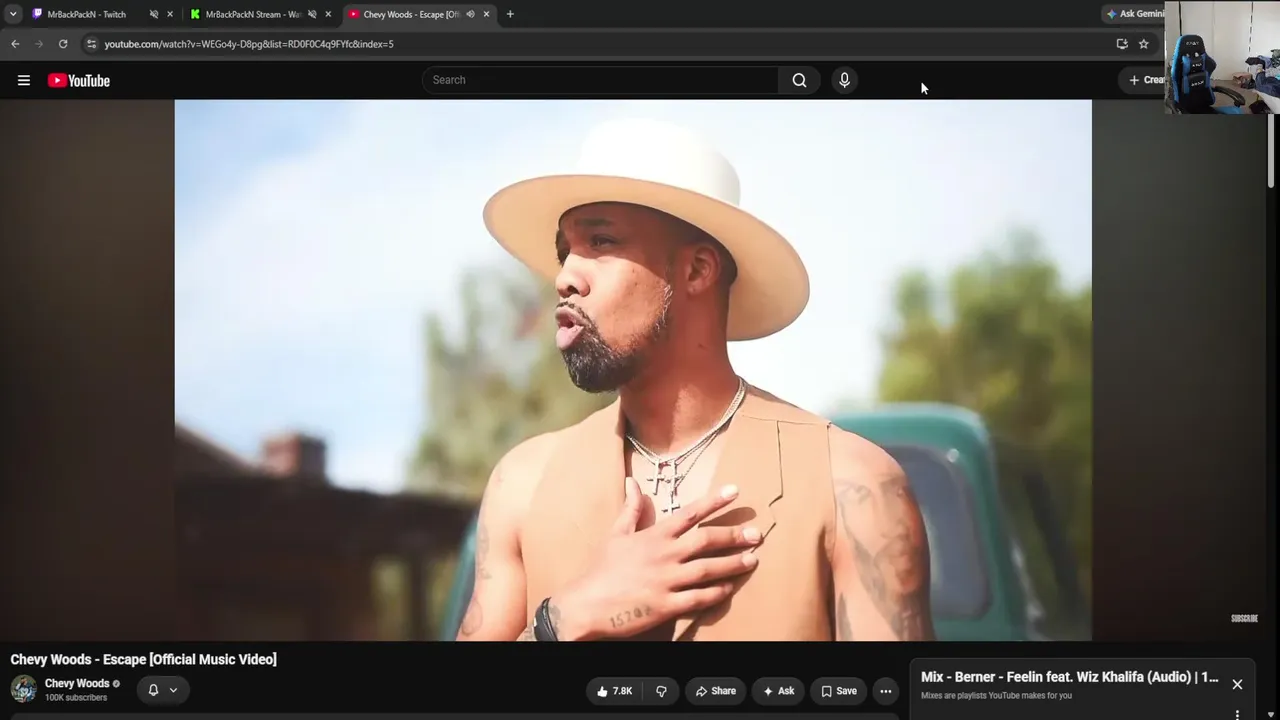Install app icon in address bar

pos(1122,44)
